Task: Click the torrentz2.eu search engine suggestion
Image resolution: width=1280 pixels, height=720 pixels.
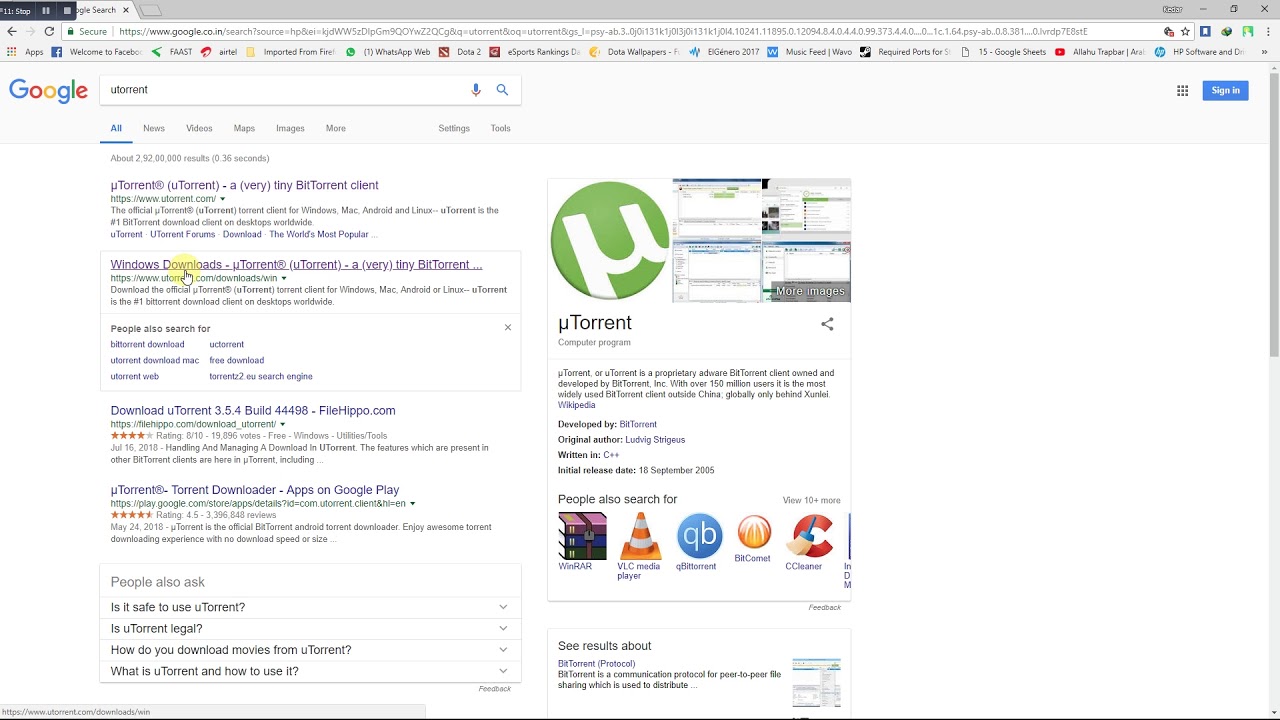Action: (261, 376)
